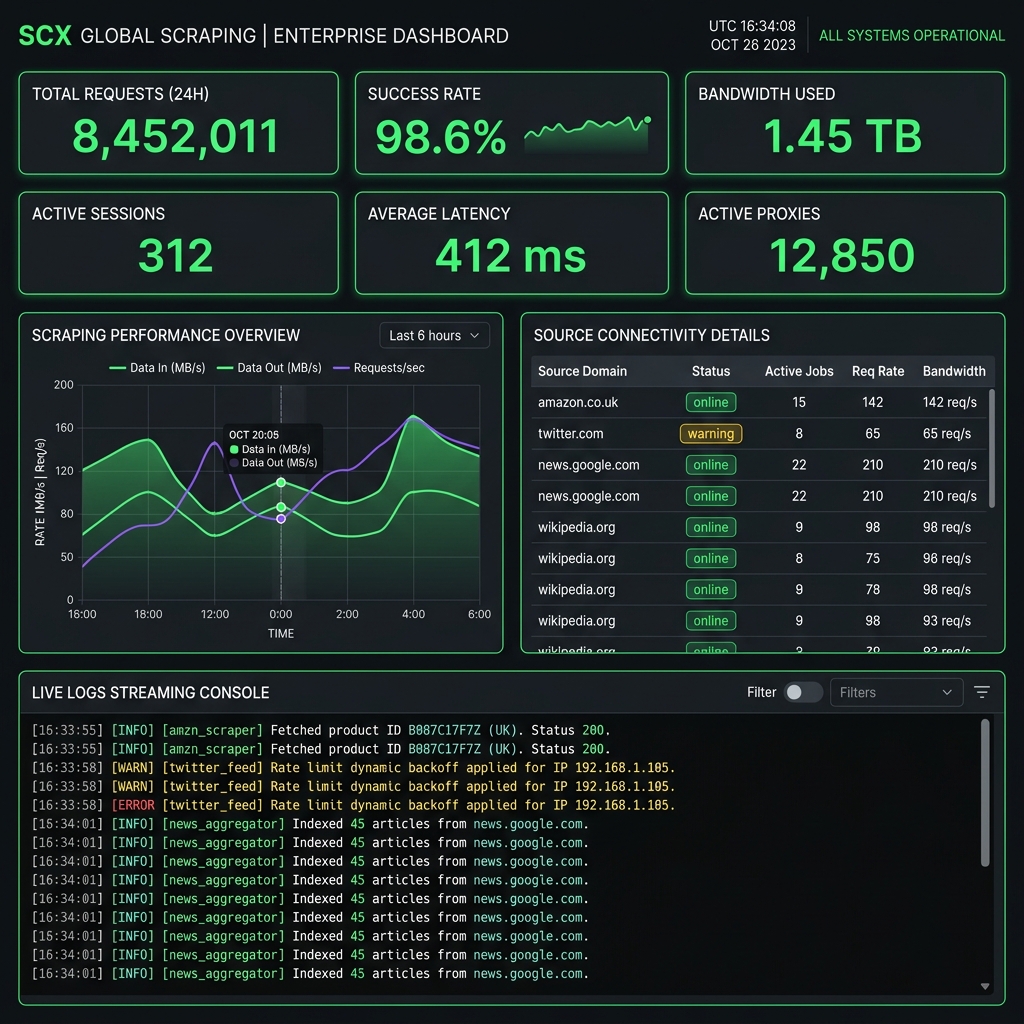The height and width of the screenshot is (1024, 1024).
Task: Click the 16:00 time axis label
Action: tap(82, 614)
